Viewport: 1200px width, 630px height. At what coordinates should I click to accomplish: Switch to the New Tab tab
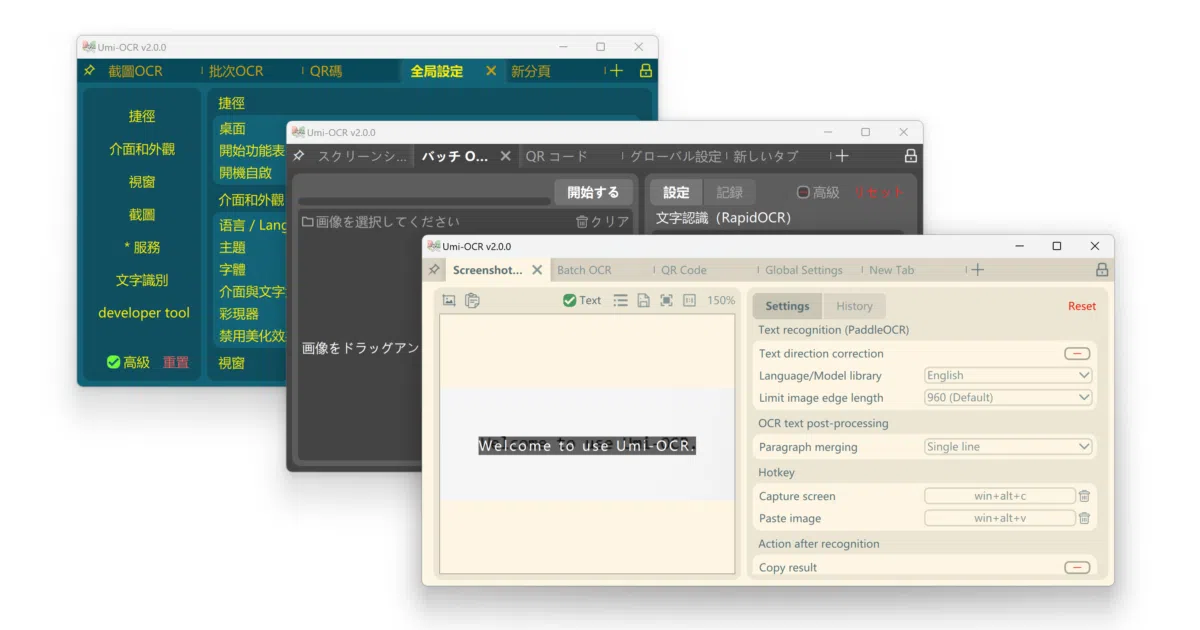click(x=891, y=270)
